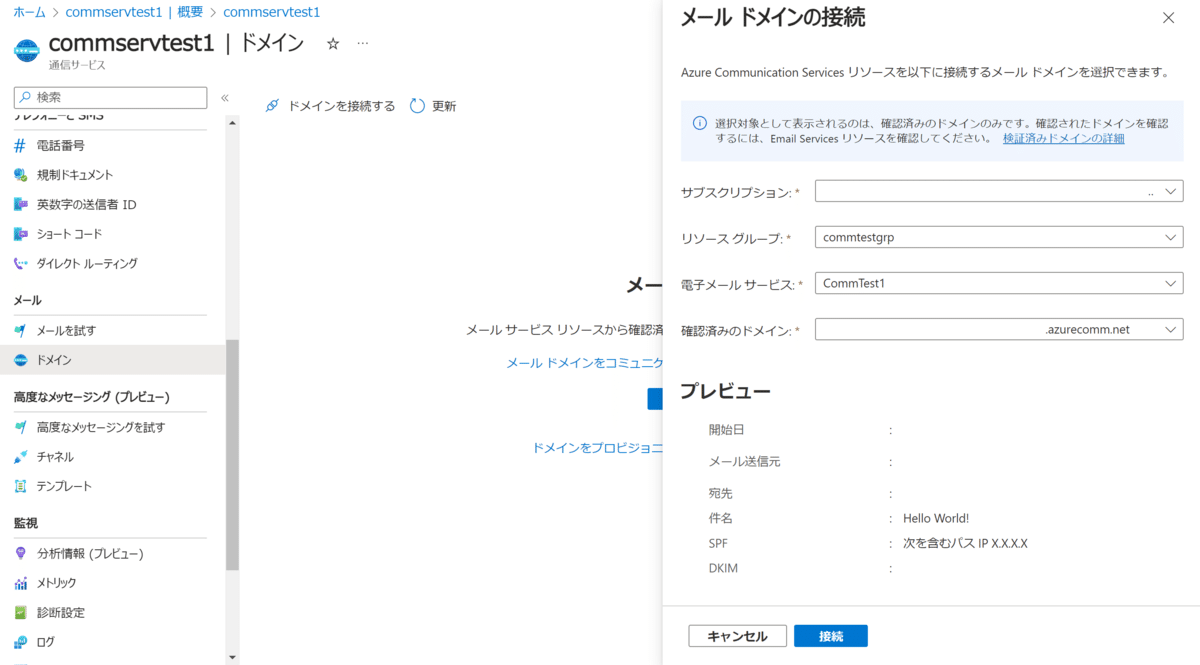Click the ドメイン sidebar icon

coord(20,360)
